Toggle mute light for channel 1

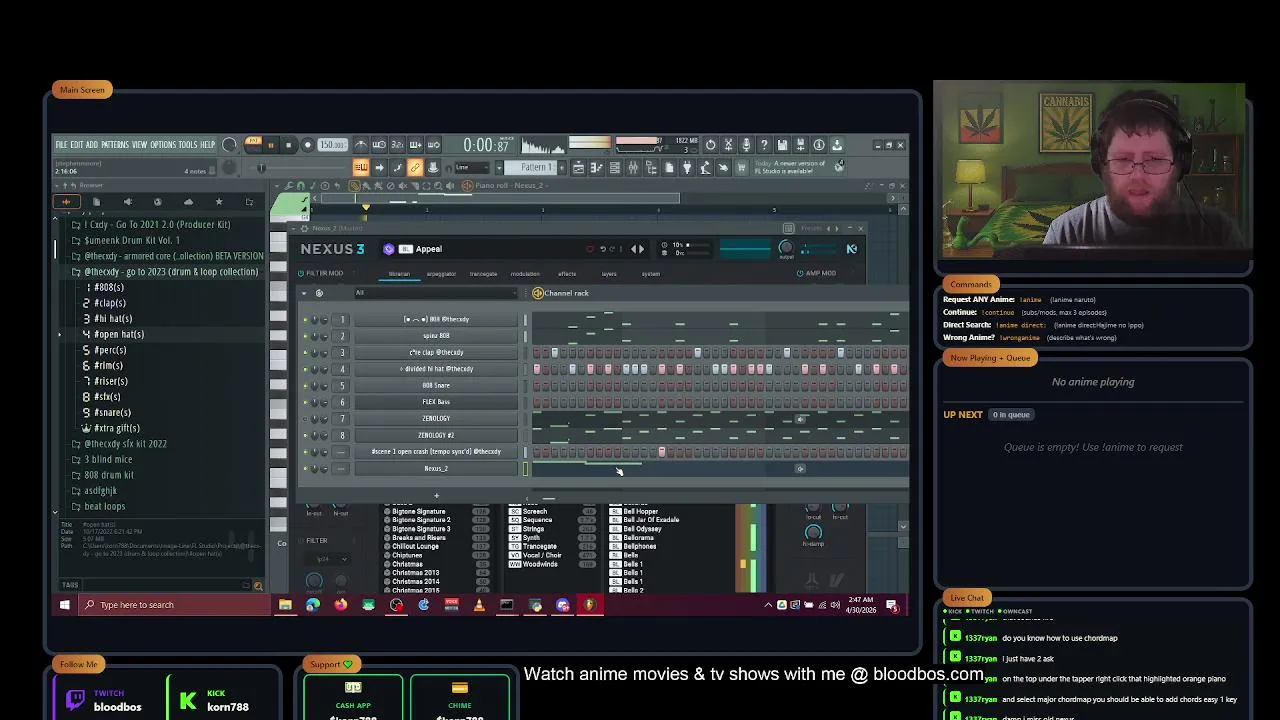pos(305,319)
